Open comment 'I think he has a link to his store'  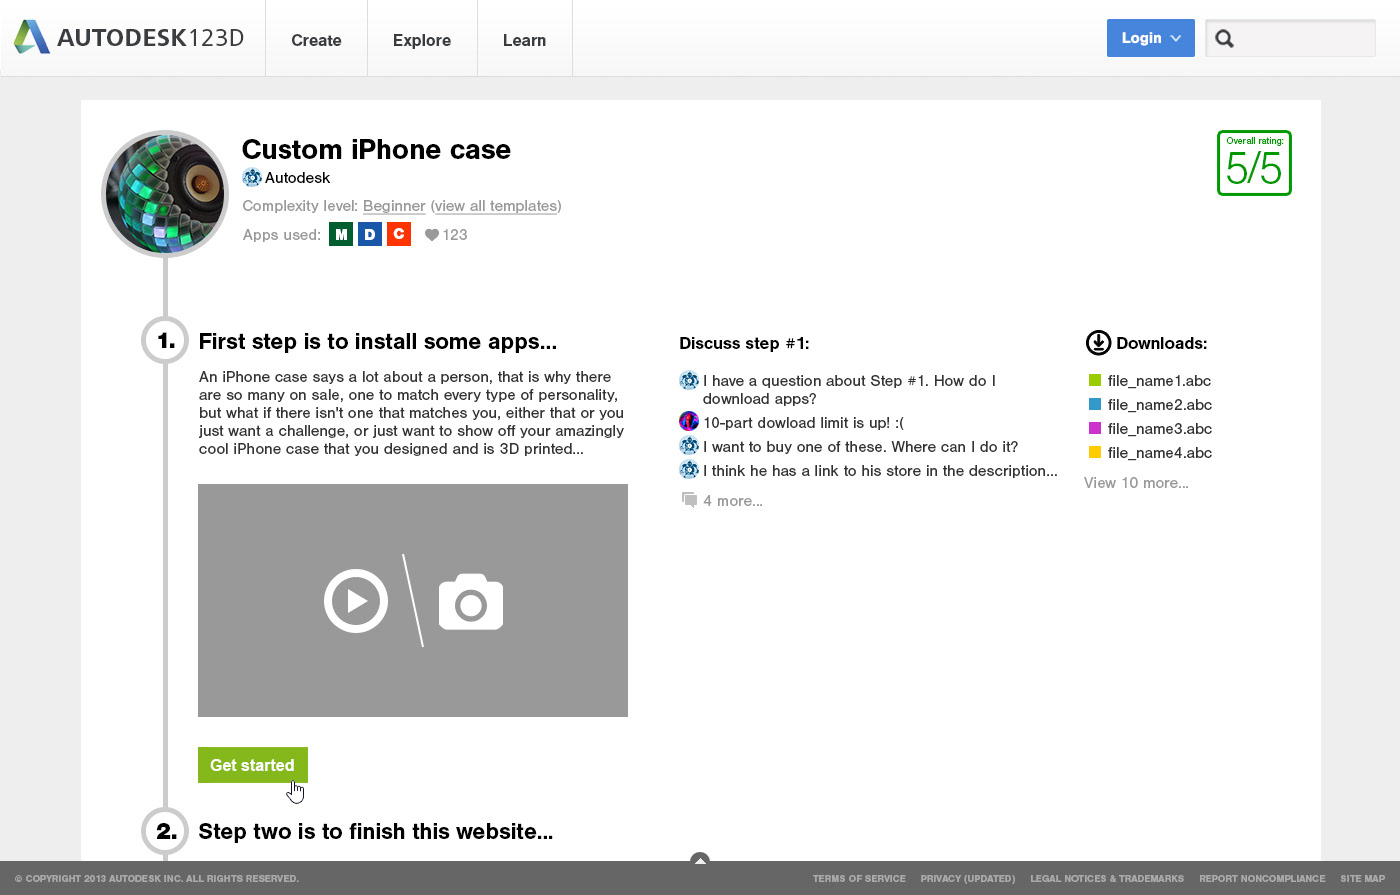(880, 471)
